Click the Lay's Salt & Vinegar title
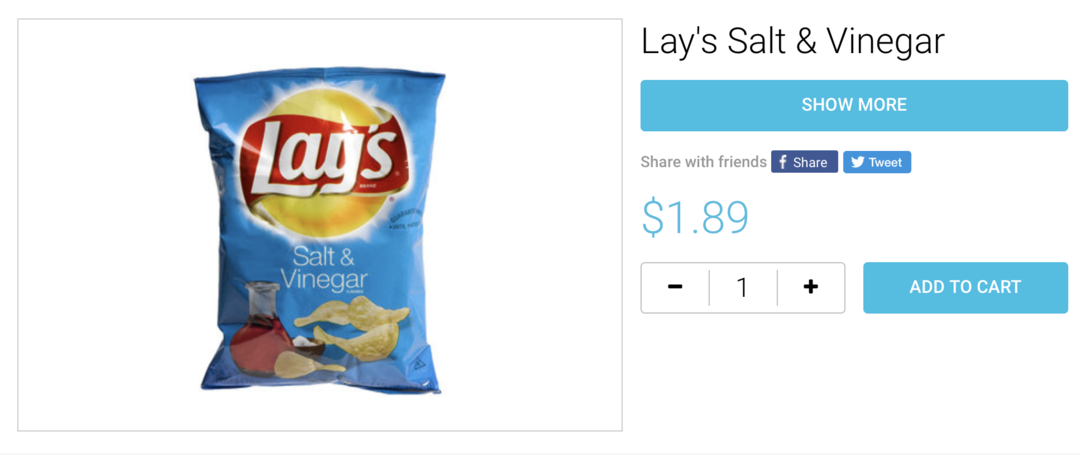The height and width of the screenshot is (455, 1080). click(792, 42)
